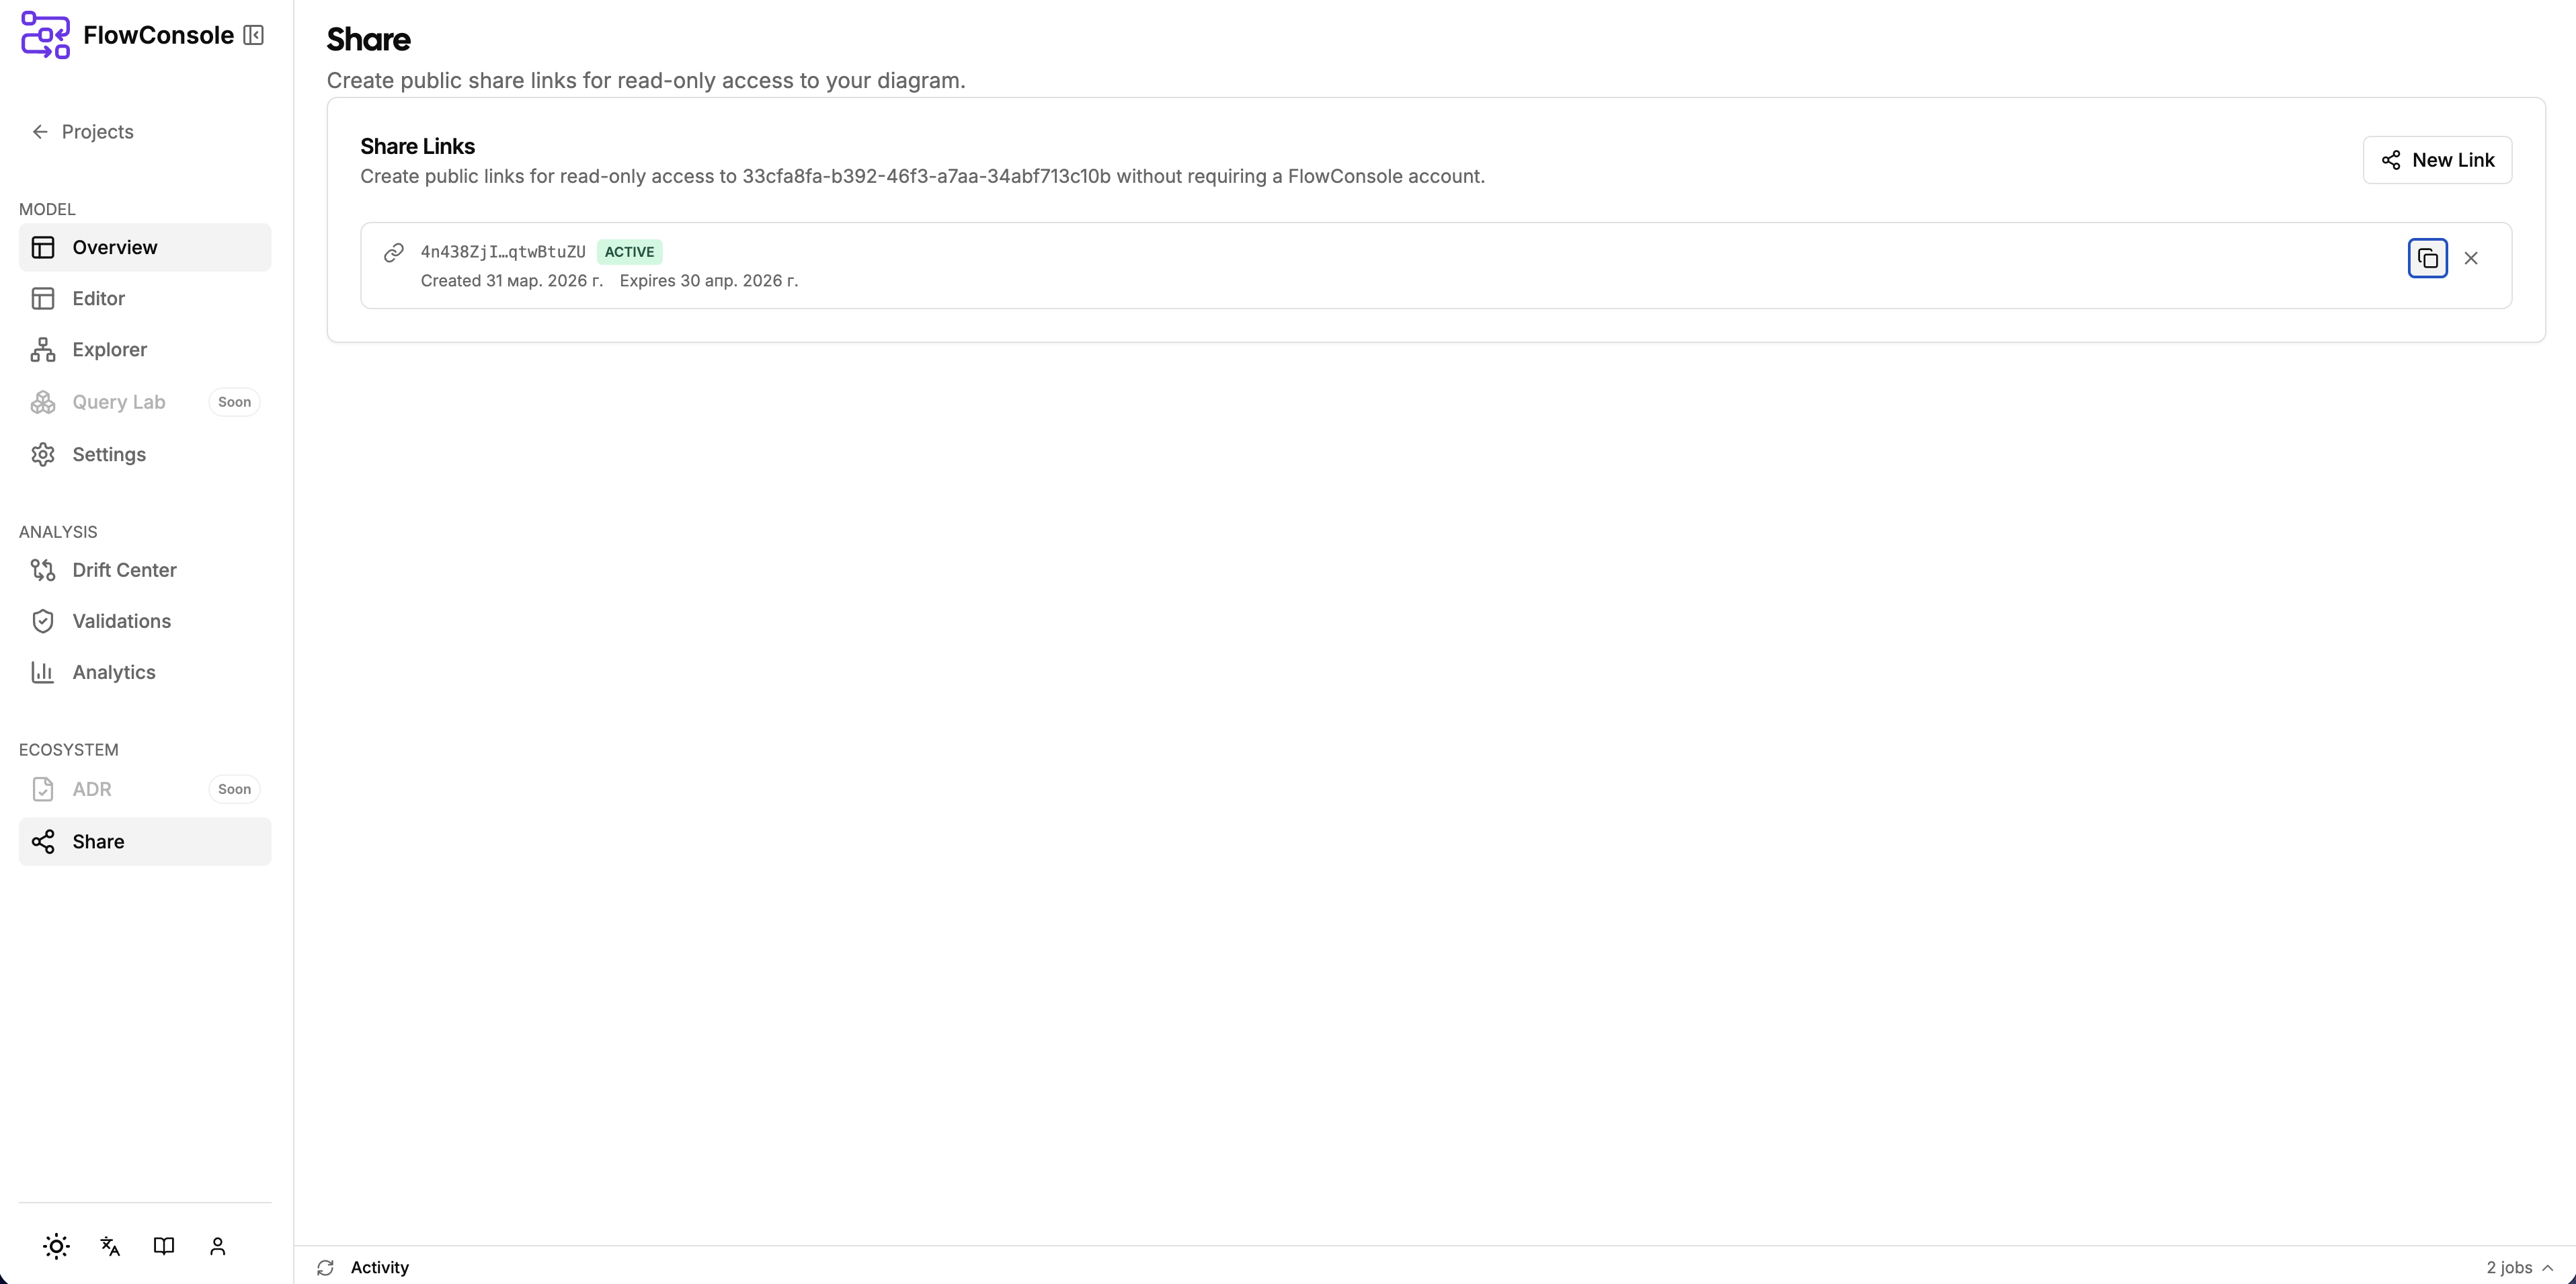This screenshot has width=2576, height=1284.
Task: Click the refresh icon next to Activity
Action: [x=325, y=1267]
